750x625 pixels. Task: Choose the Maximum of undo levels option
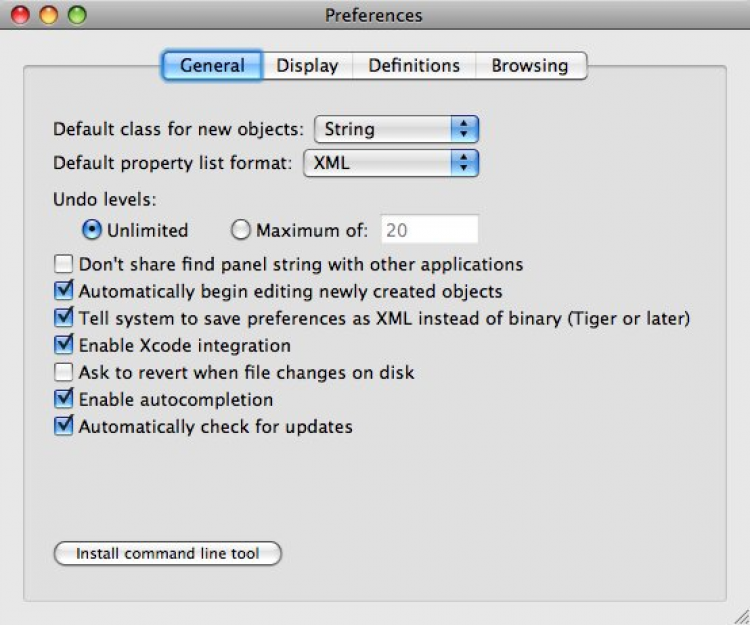click(240, 230)
